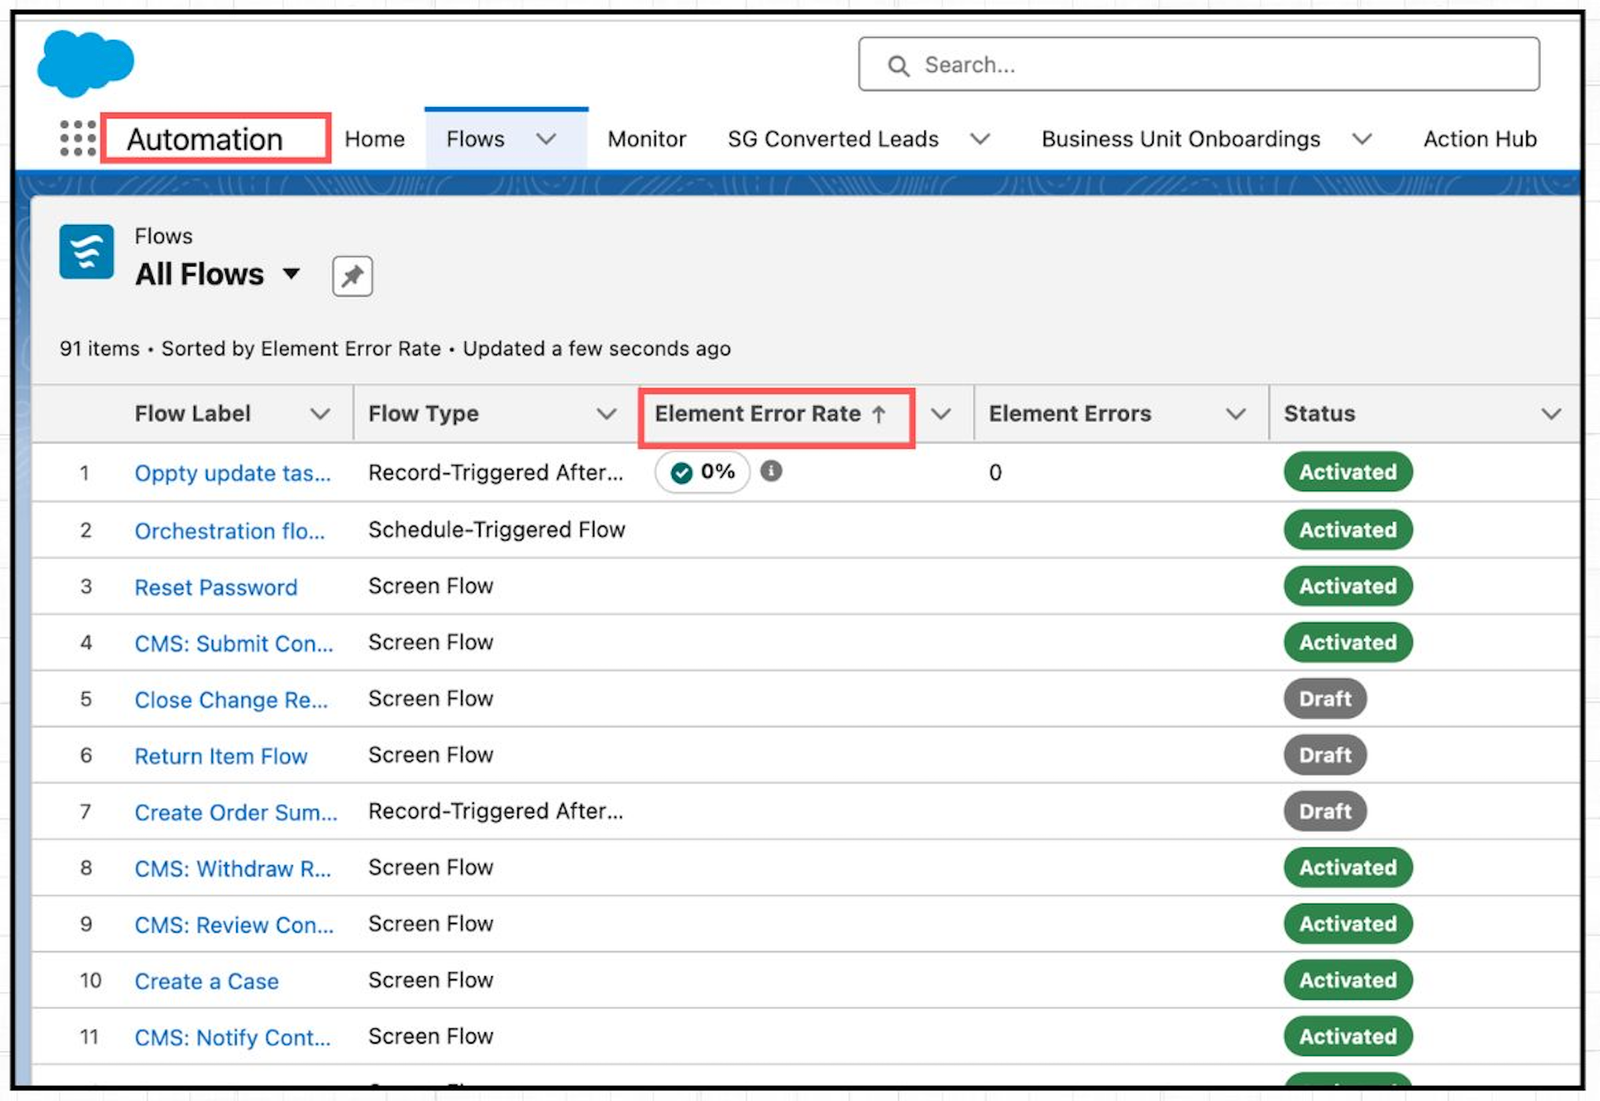Open the Flow Type column menu
This screenshot has height=1101, width=1600.
607,413
